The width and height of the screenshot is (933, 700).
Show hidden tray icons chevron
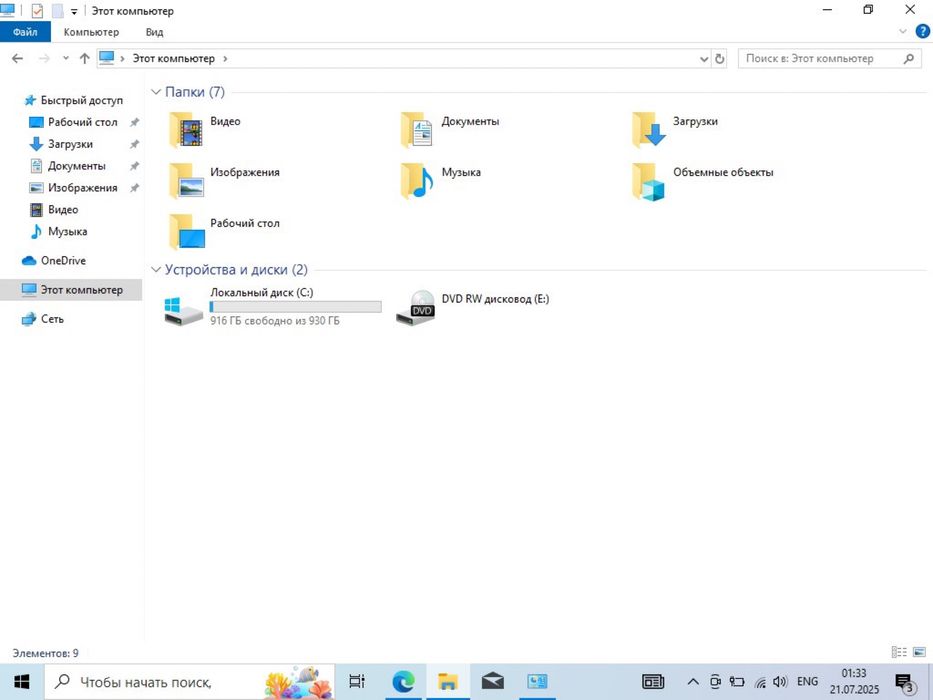(693, 682)
